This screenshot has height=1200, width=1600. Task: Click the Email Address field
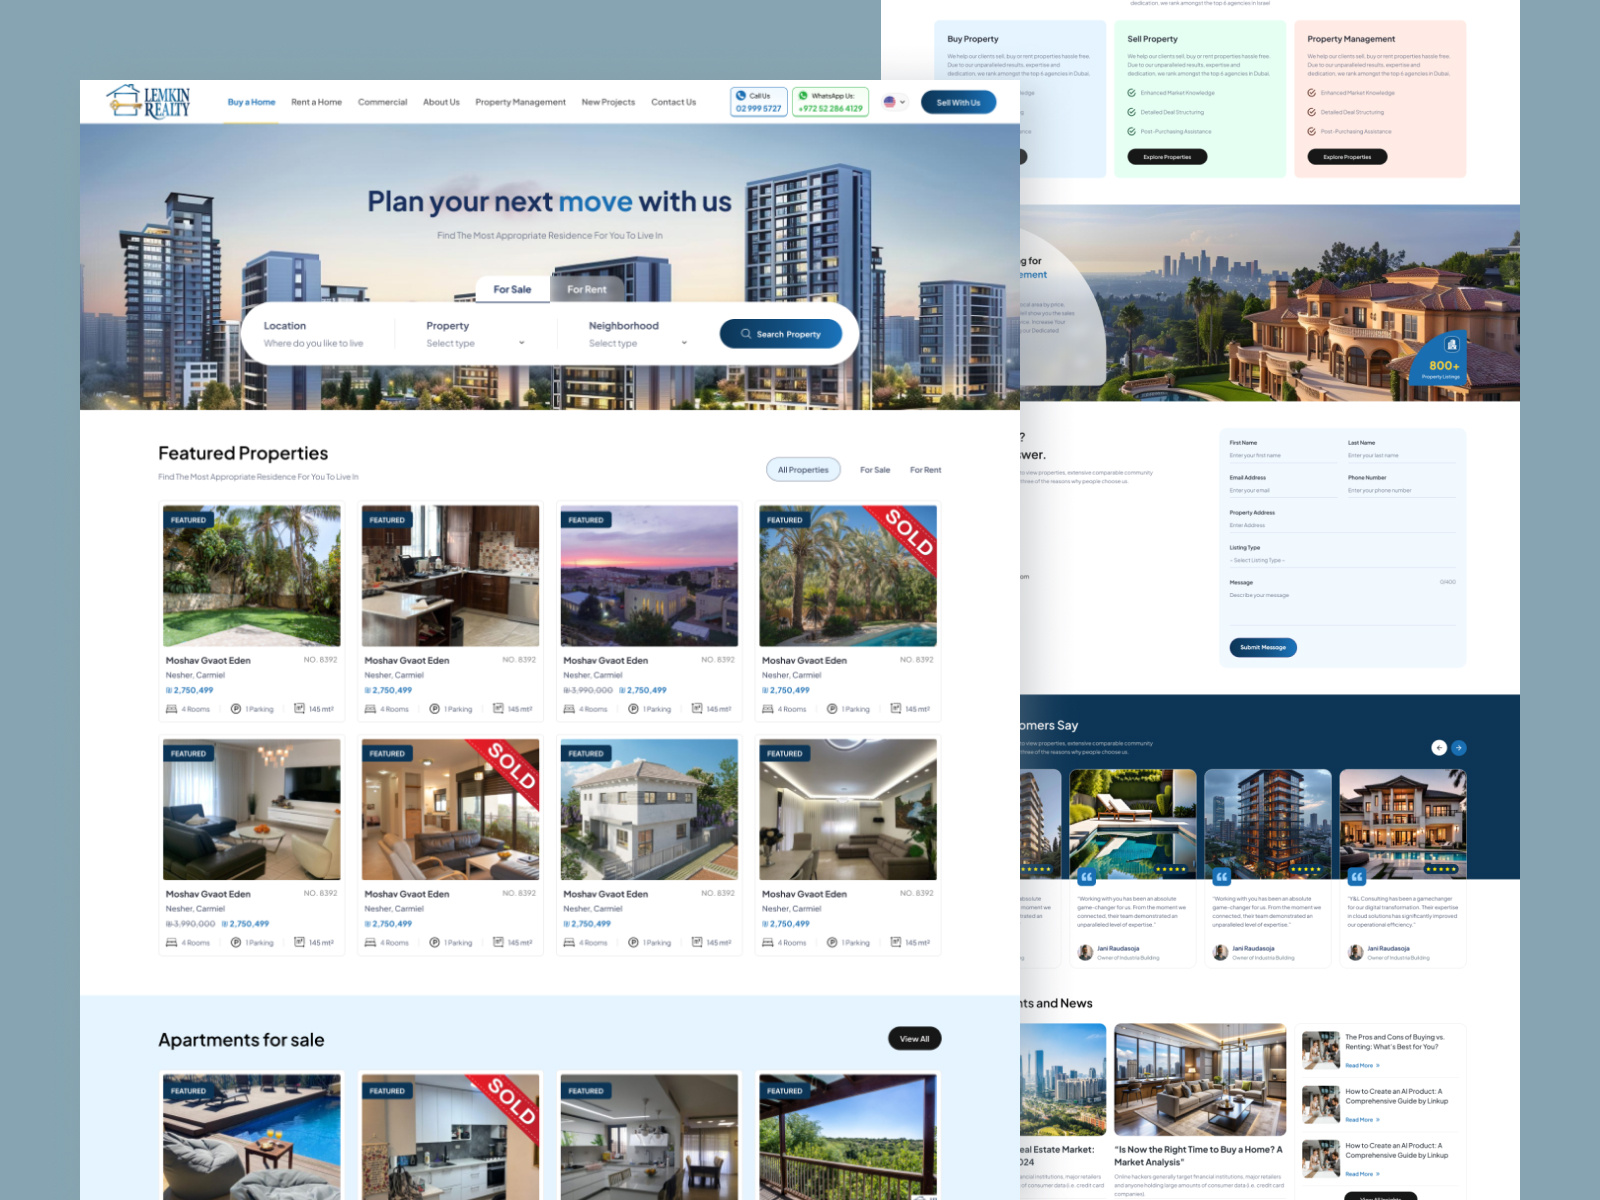click(1283, 490)
